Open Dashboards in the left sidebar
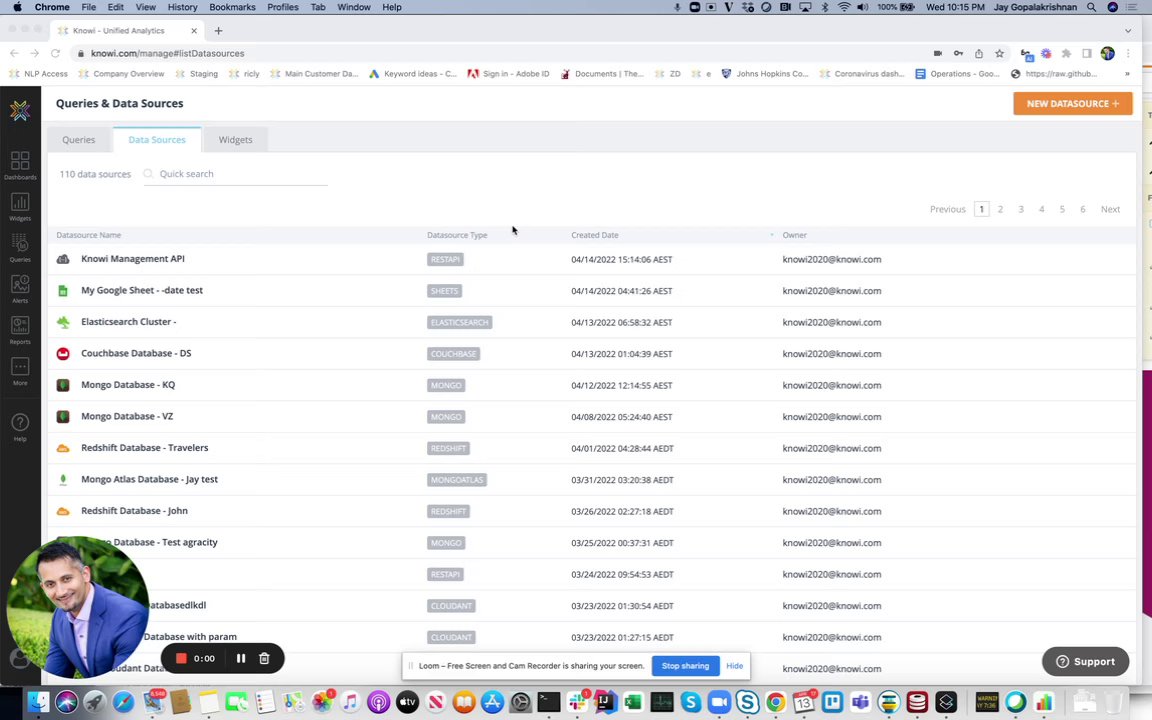The height and width of the screenshot is (720, 1152). [x=20, y=165]
